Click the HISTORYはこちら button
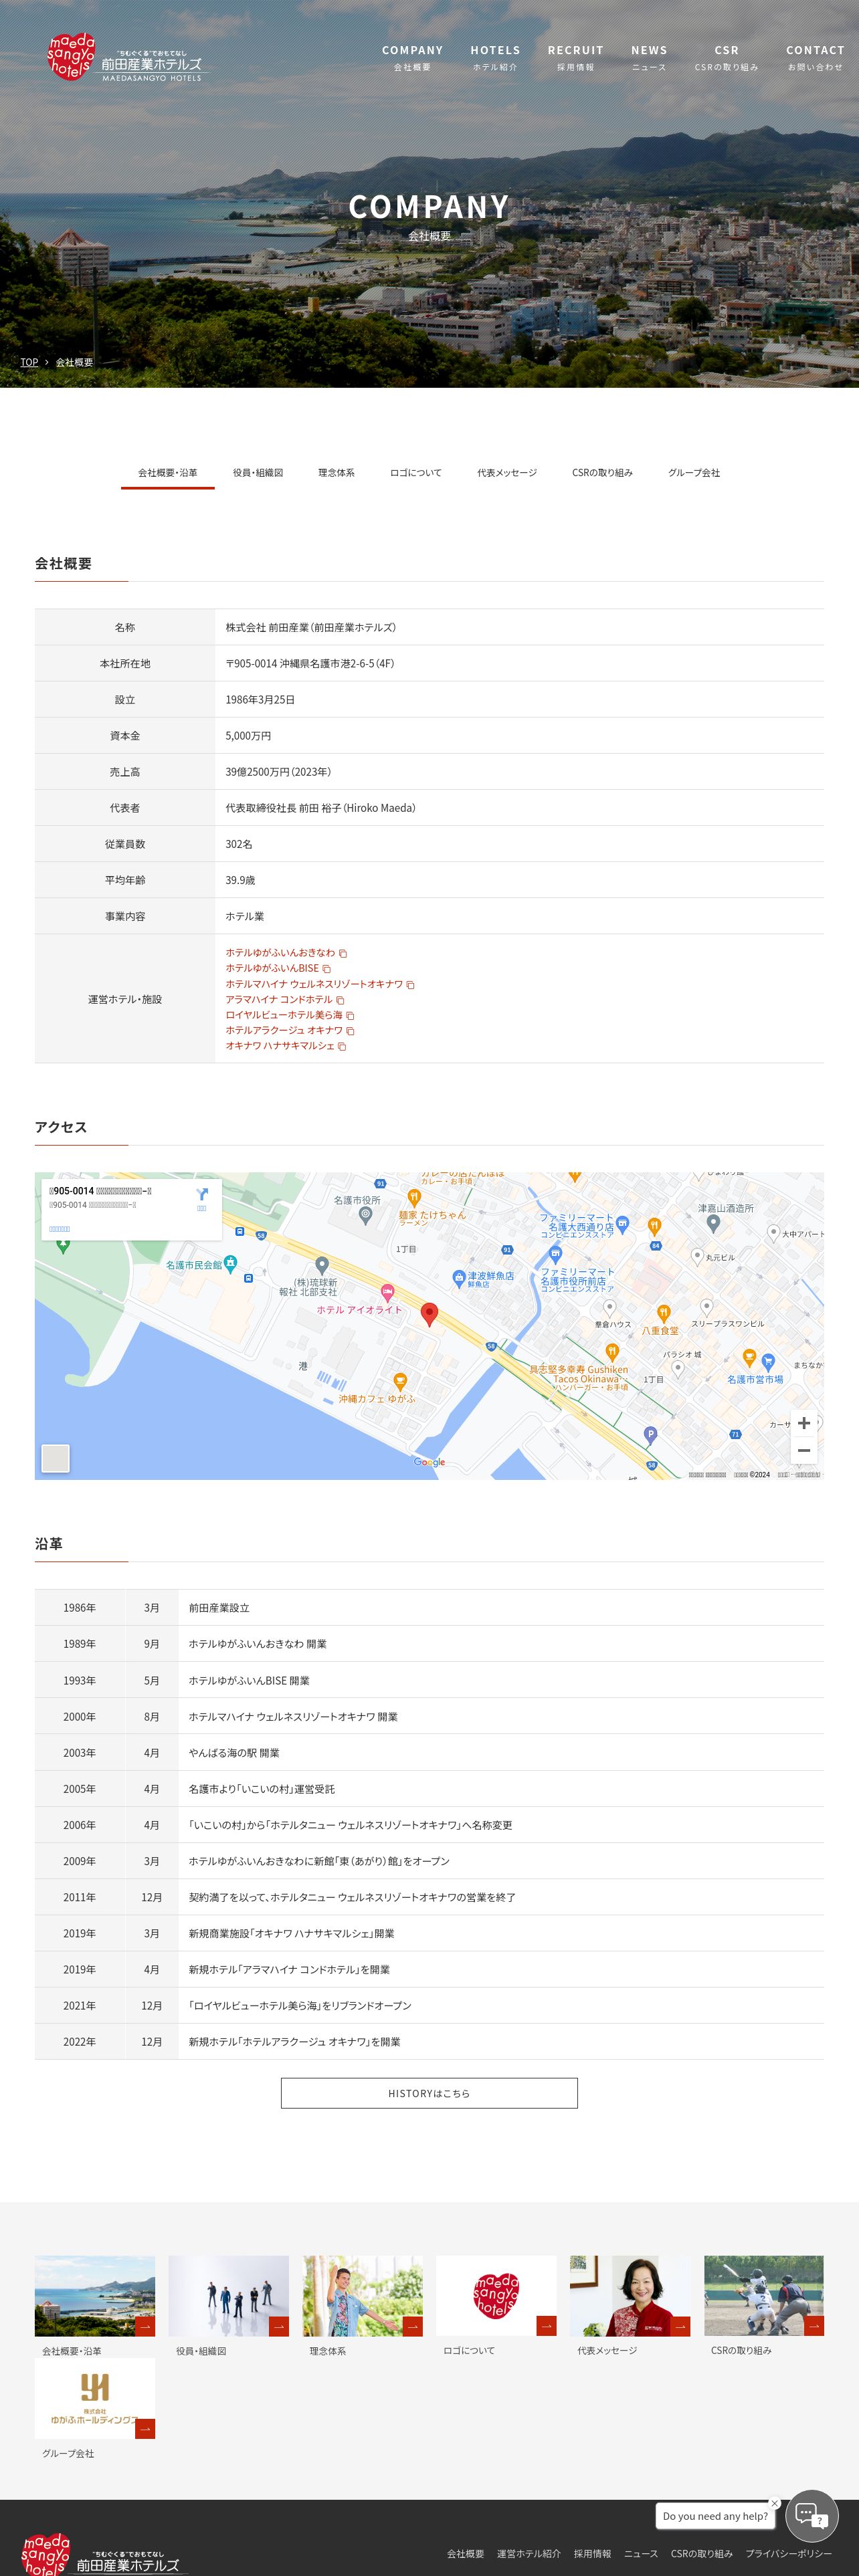Image resolution: width=859 pixels, height=2576 pixels. coord(429,2093)
